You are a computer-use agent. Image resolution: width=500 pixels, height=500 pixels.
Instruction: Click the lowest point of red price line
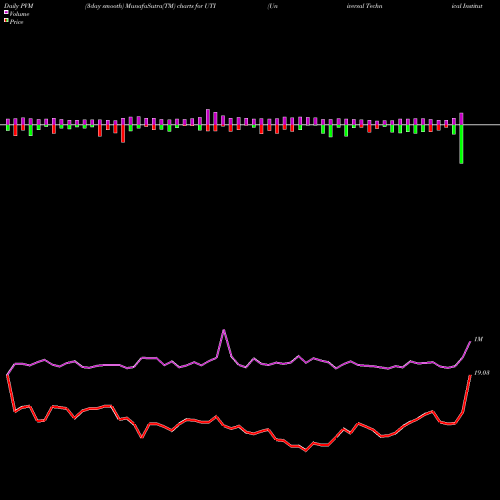(306, 451)
